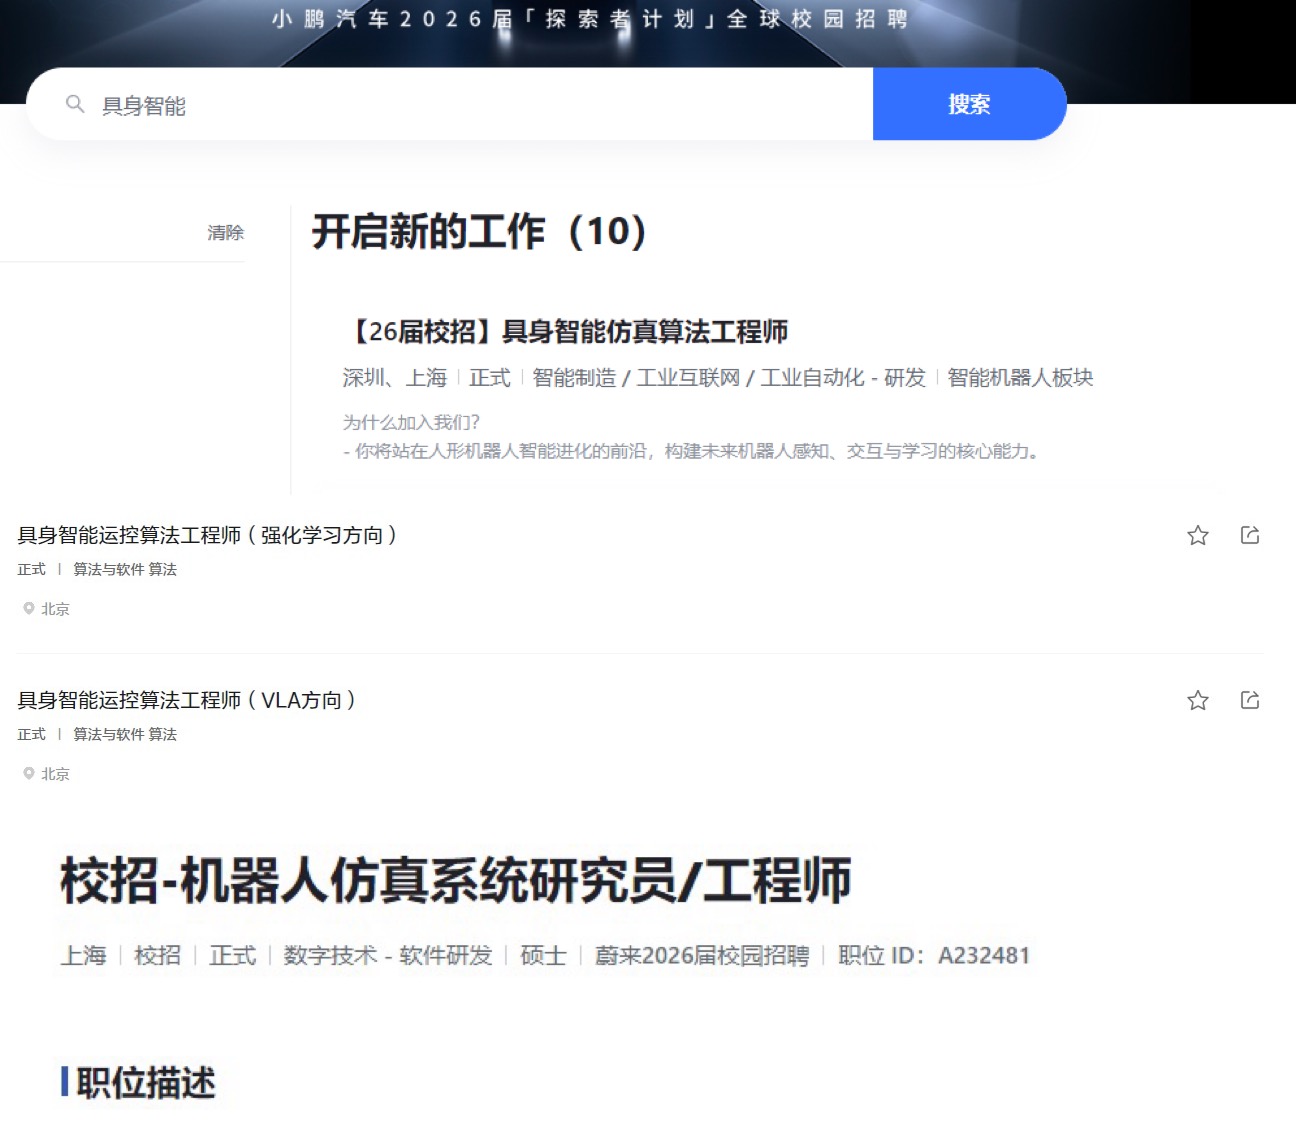
Task: Click 算法与软件 算法 tag under 强化学习方向 job
Action: tap(125, 570)
